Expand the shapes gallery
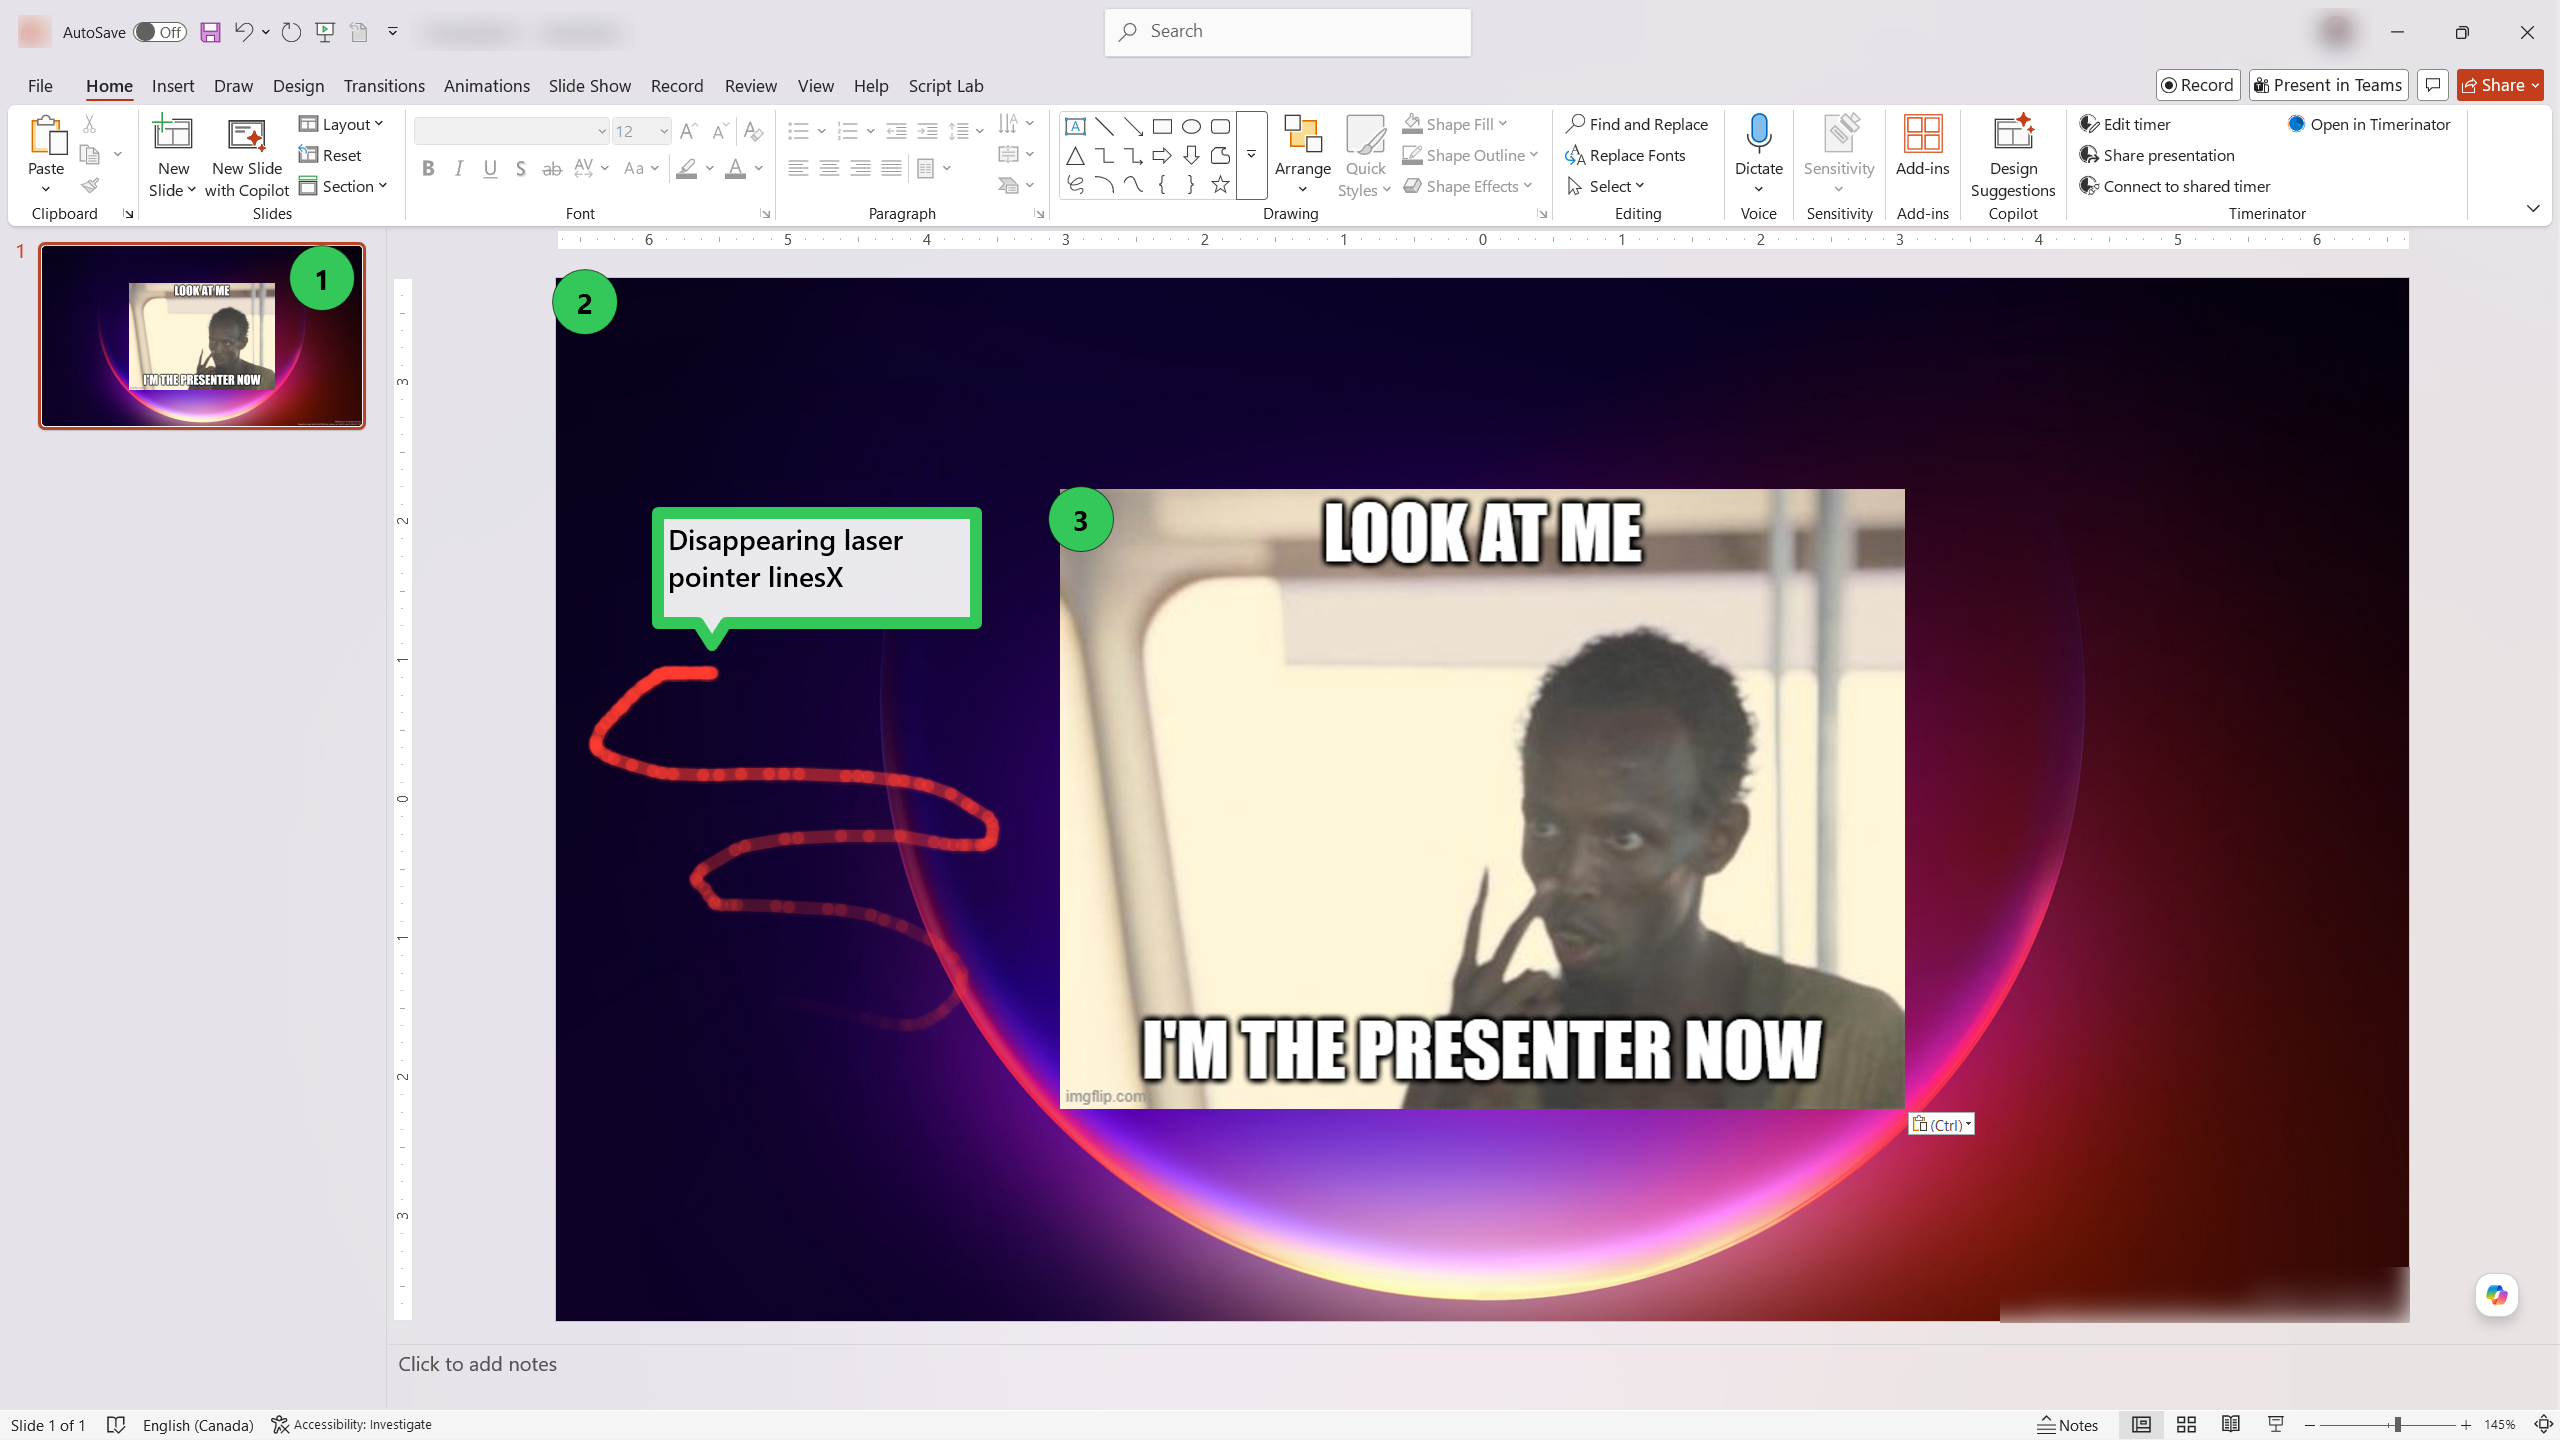Screen dimensions: 2560x1440 coord(1251,155)
